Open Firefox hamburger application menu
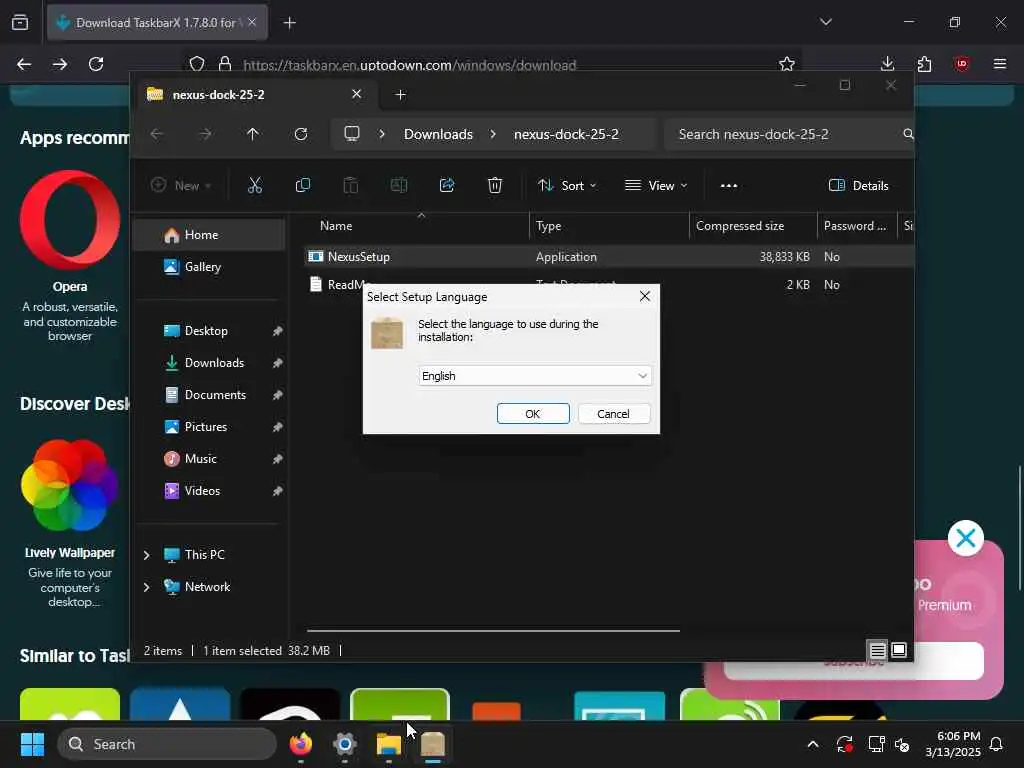This screenshot has height=768, width=1024. 1000,64
